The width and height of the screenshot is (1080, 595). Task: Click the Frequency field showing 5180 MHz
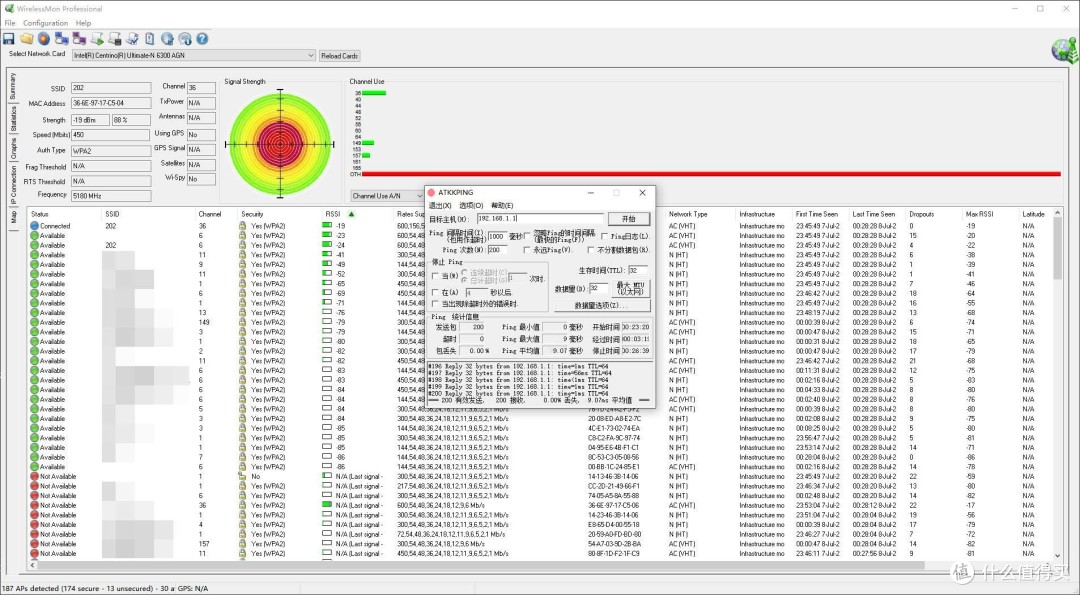pos(111,196)
